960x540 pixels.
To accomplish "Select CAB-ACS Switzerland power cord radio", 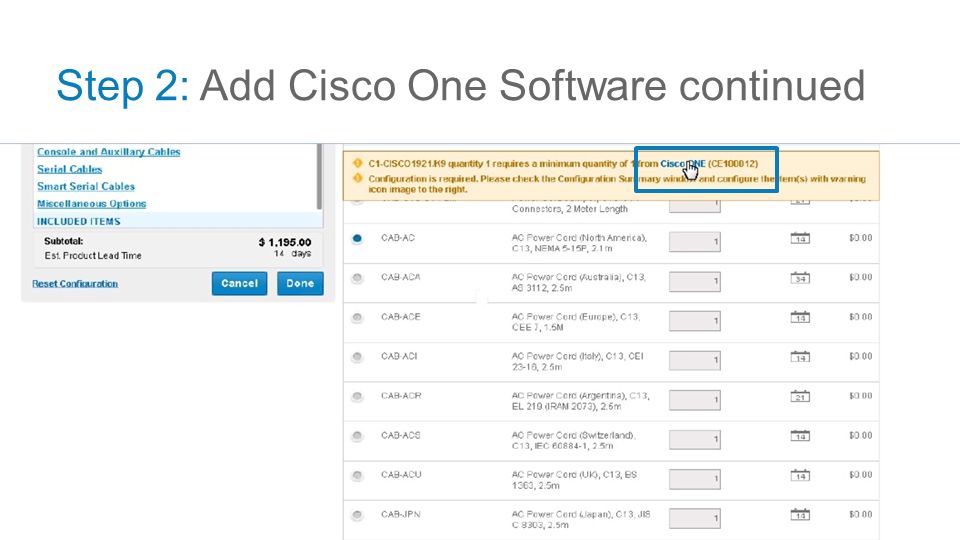I will 357,436.
